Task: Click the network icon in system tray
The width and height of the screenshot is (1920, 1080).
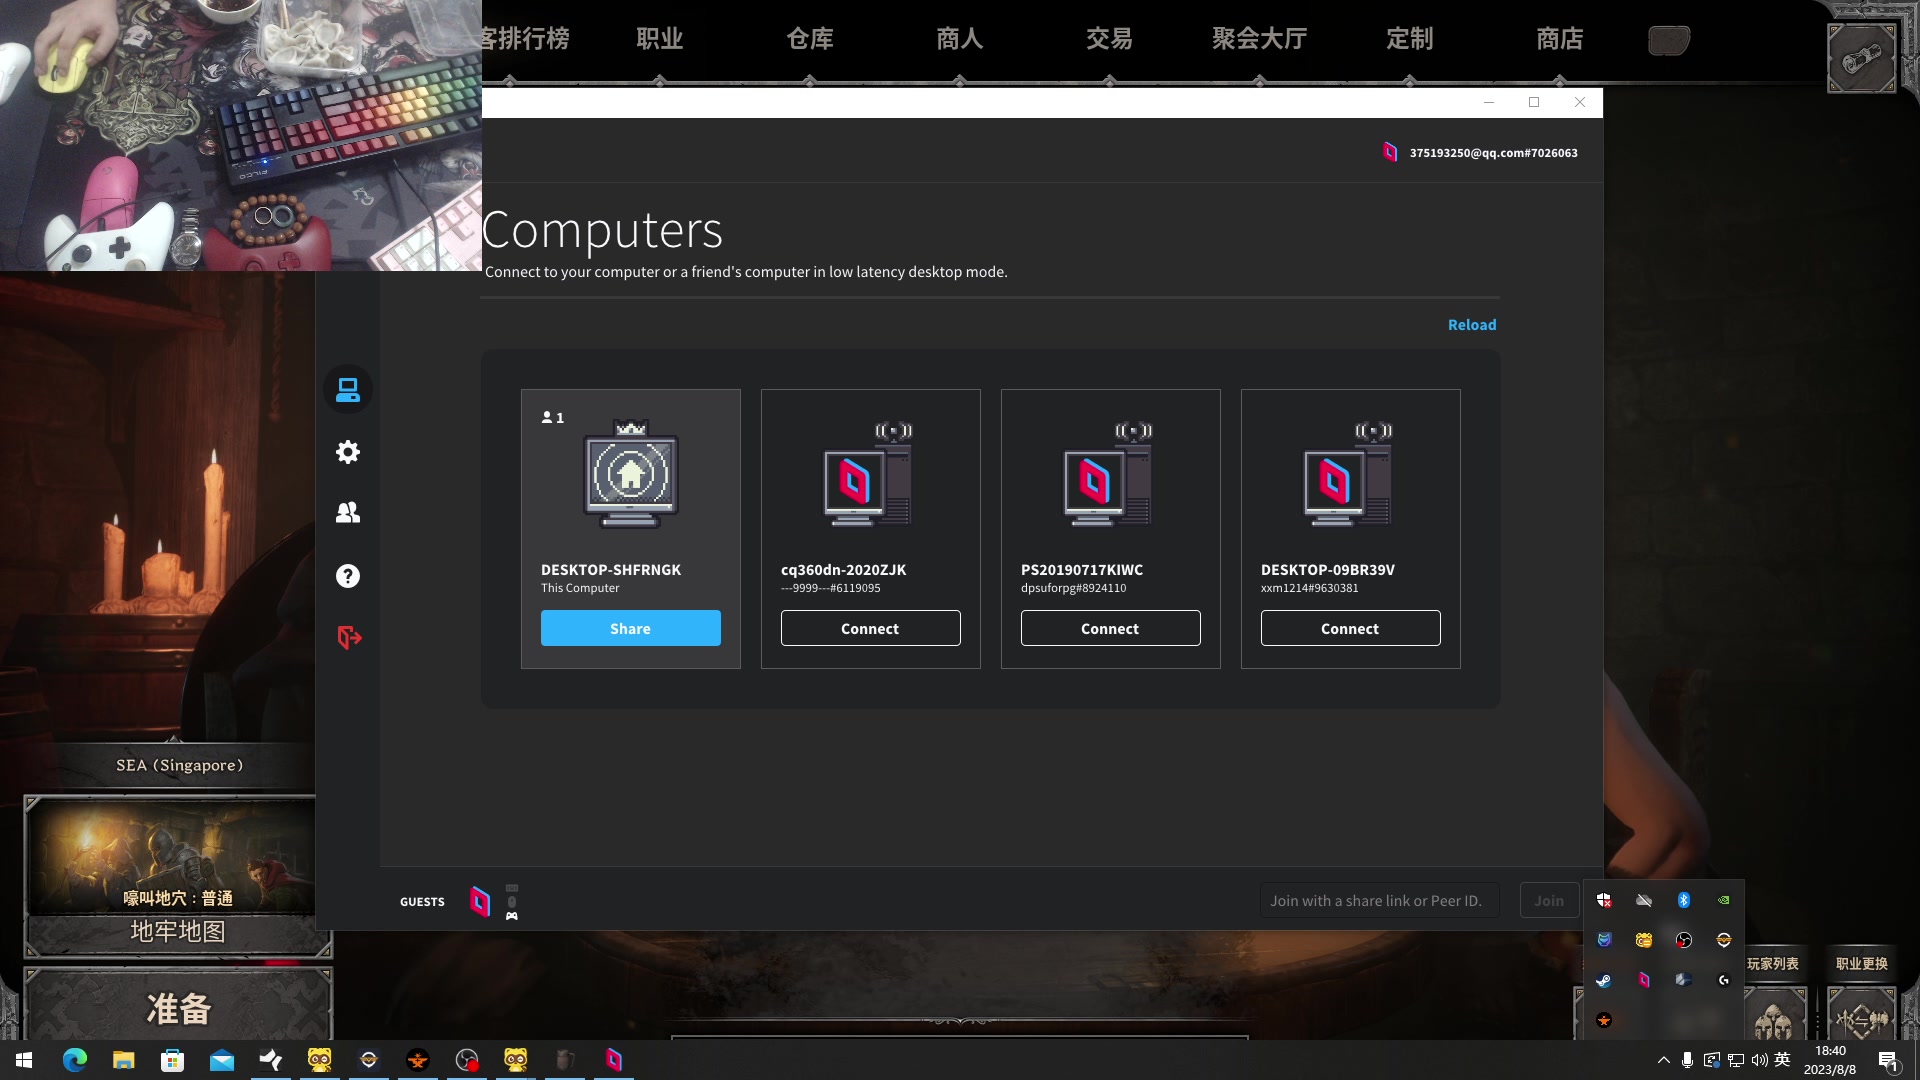Action: [1736, 1060]
